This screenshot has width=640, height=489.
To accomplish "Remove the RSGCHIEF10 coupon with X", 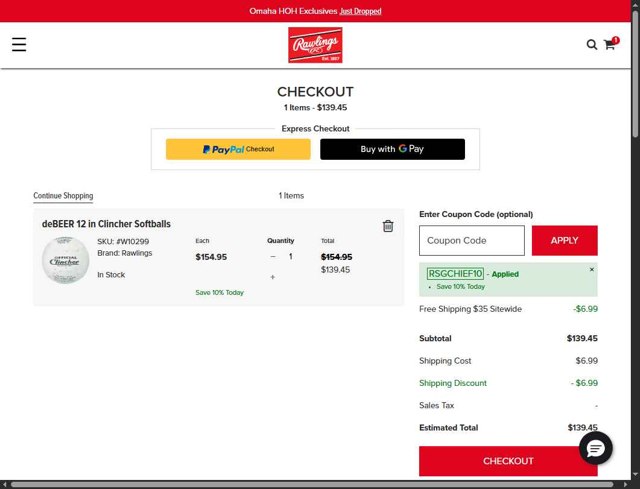I will tap(591, 269).
